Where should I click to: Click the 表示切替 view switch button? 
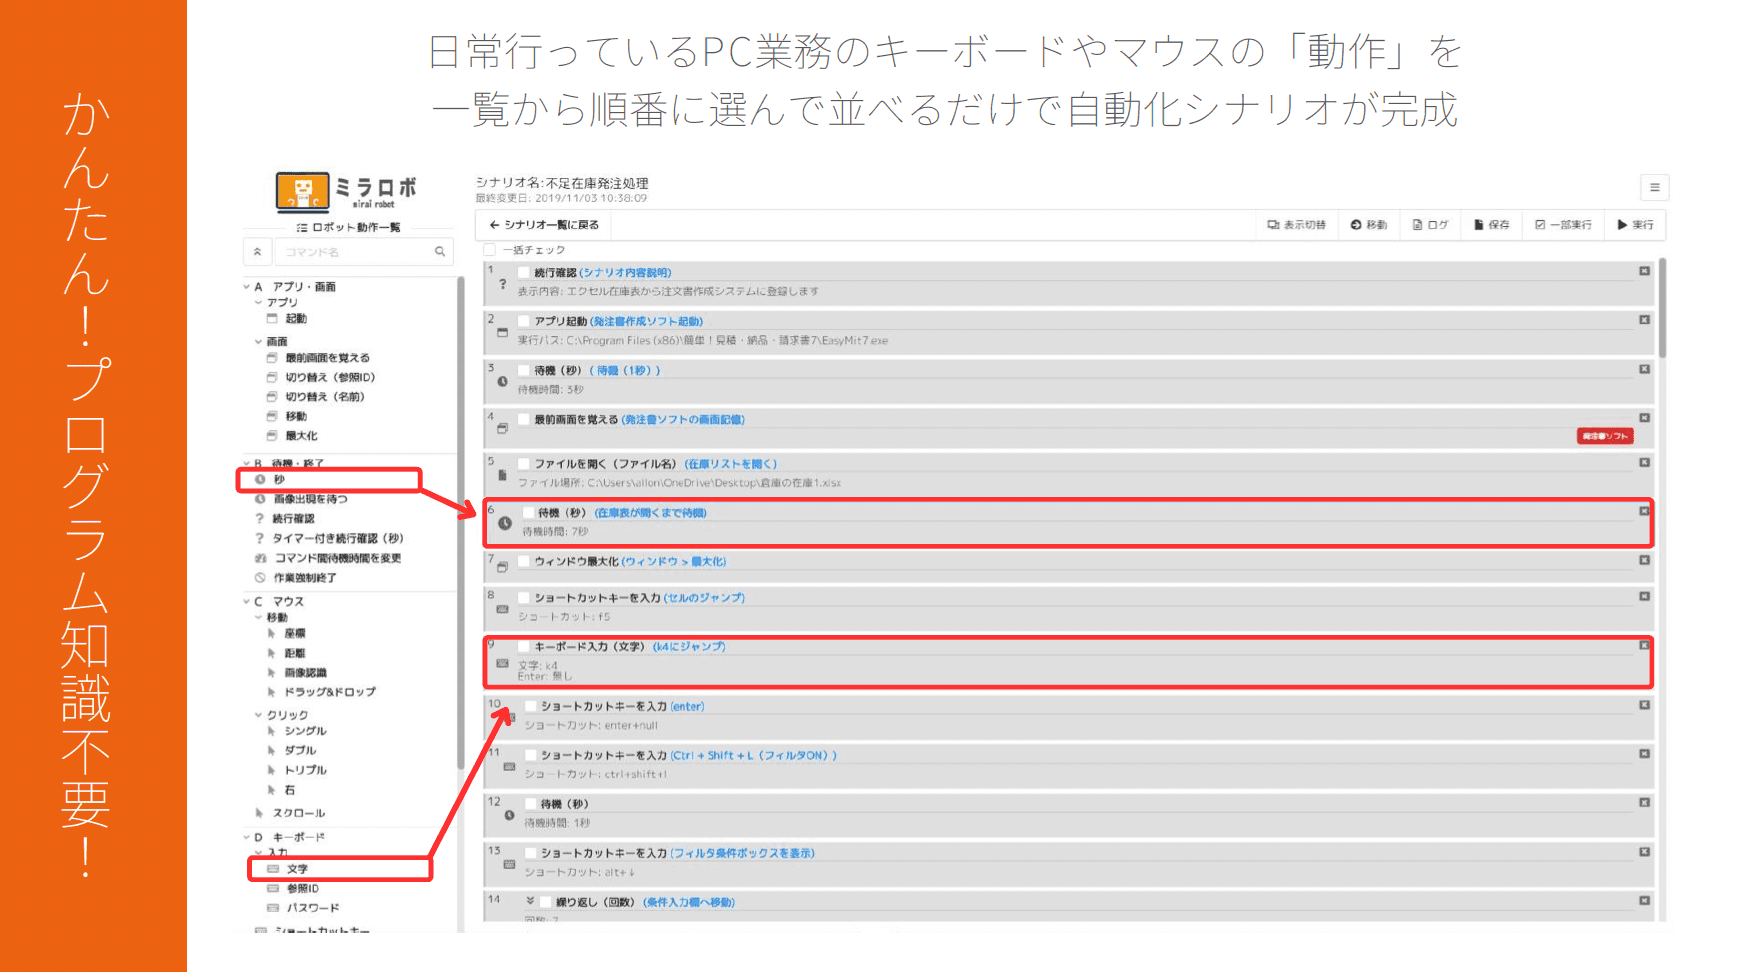pyautogui.click(x=1296, y=225)
